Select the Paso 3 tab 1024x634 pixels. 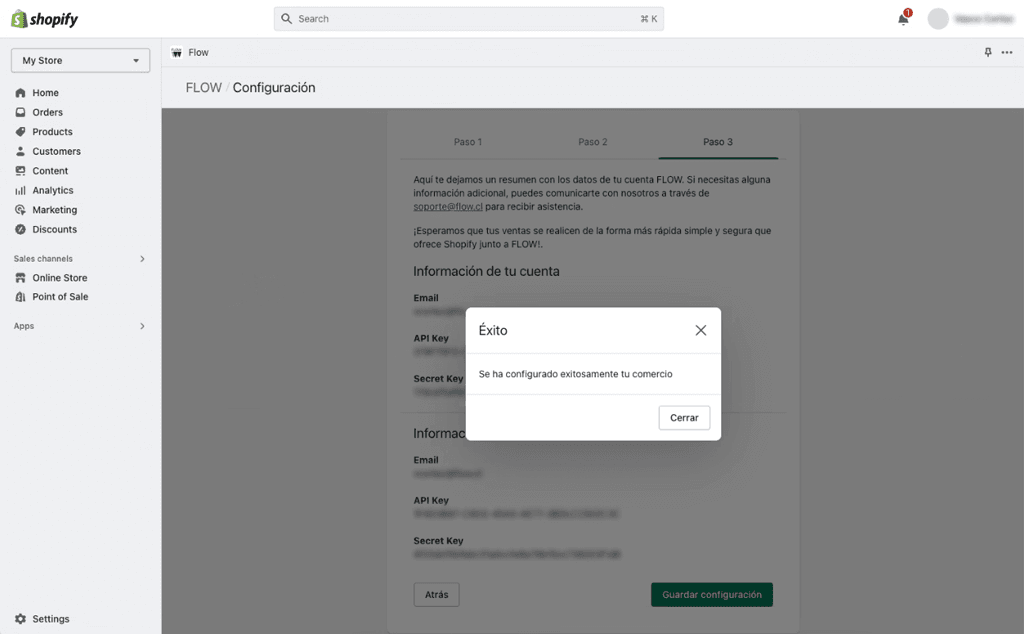tap(718, 142)
